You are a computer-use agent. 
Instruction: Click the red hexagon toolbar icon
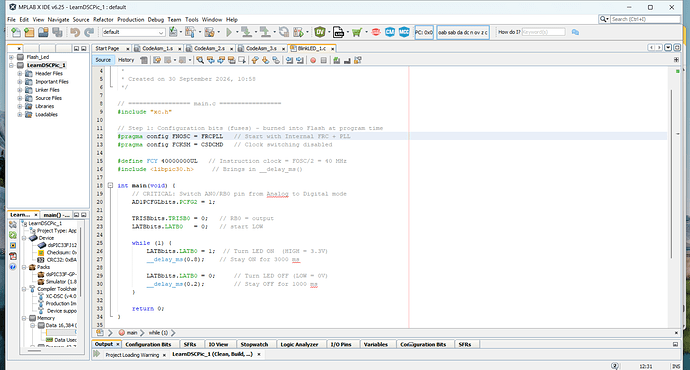(376, 32)
